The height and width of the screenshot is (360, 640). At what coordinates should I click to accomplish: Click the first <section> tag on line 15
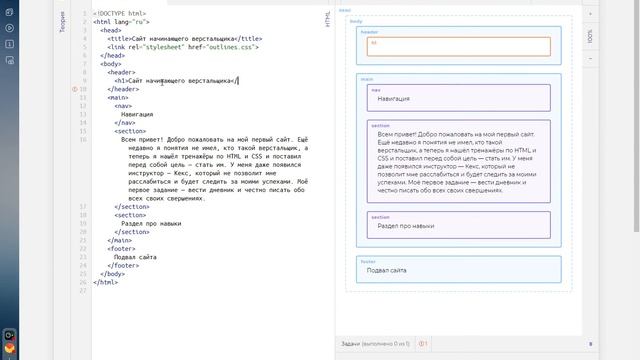point(130,131)
